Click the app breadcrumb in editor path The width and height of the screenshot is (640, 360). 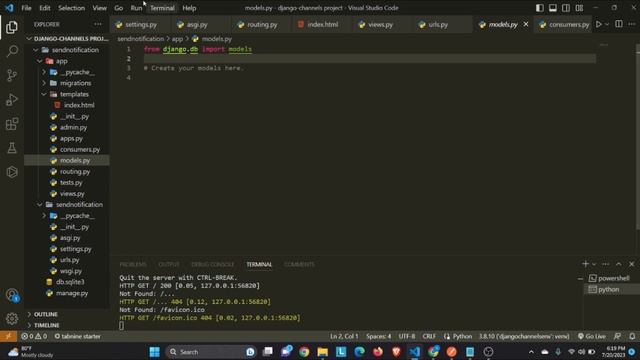(177, 39)
